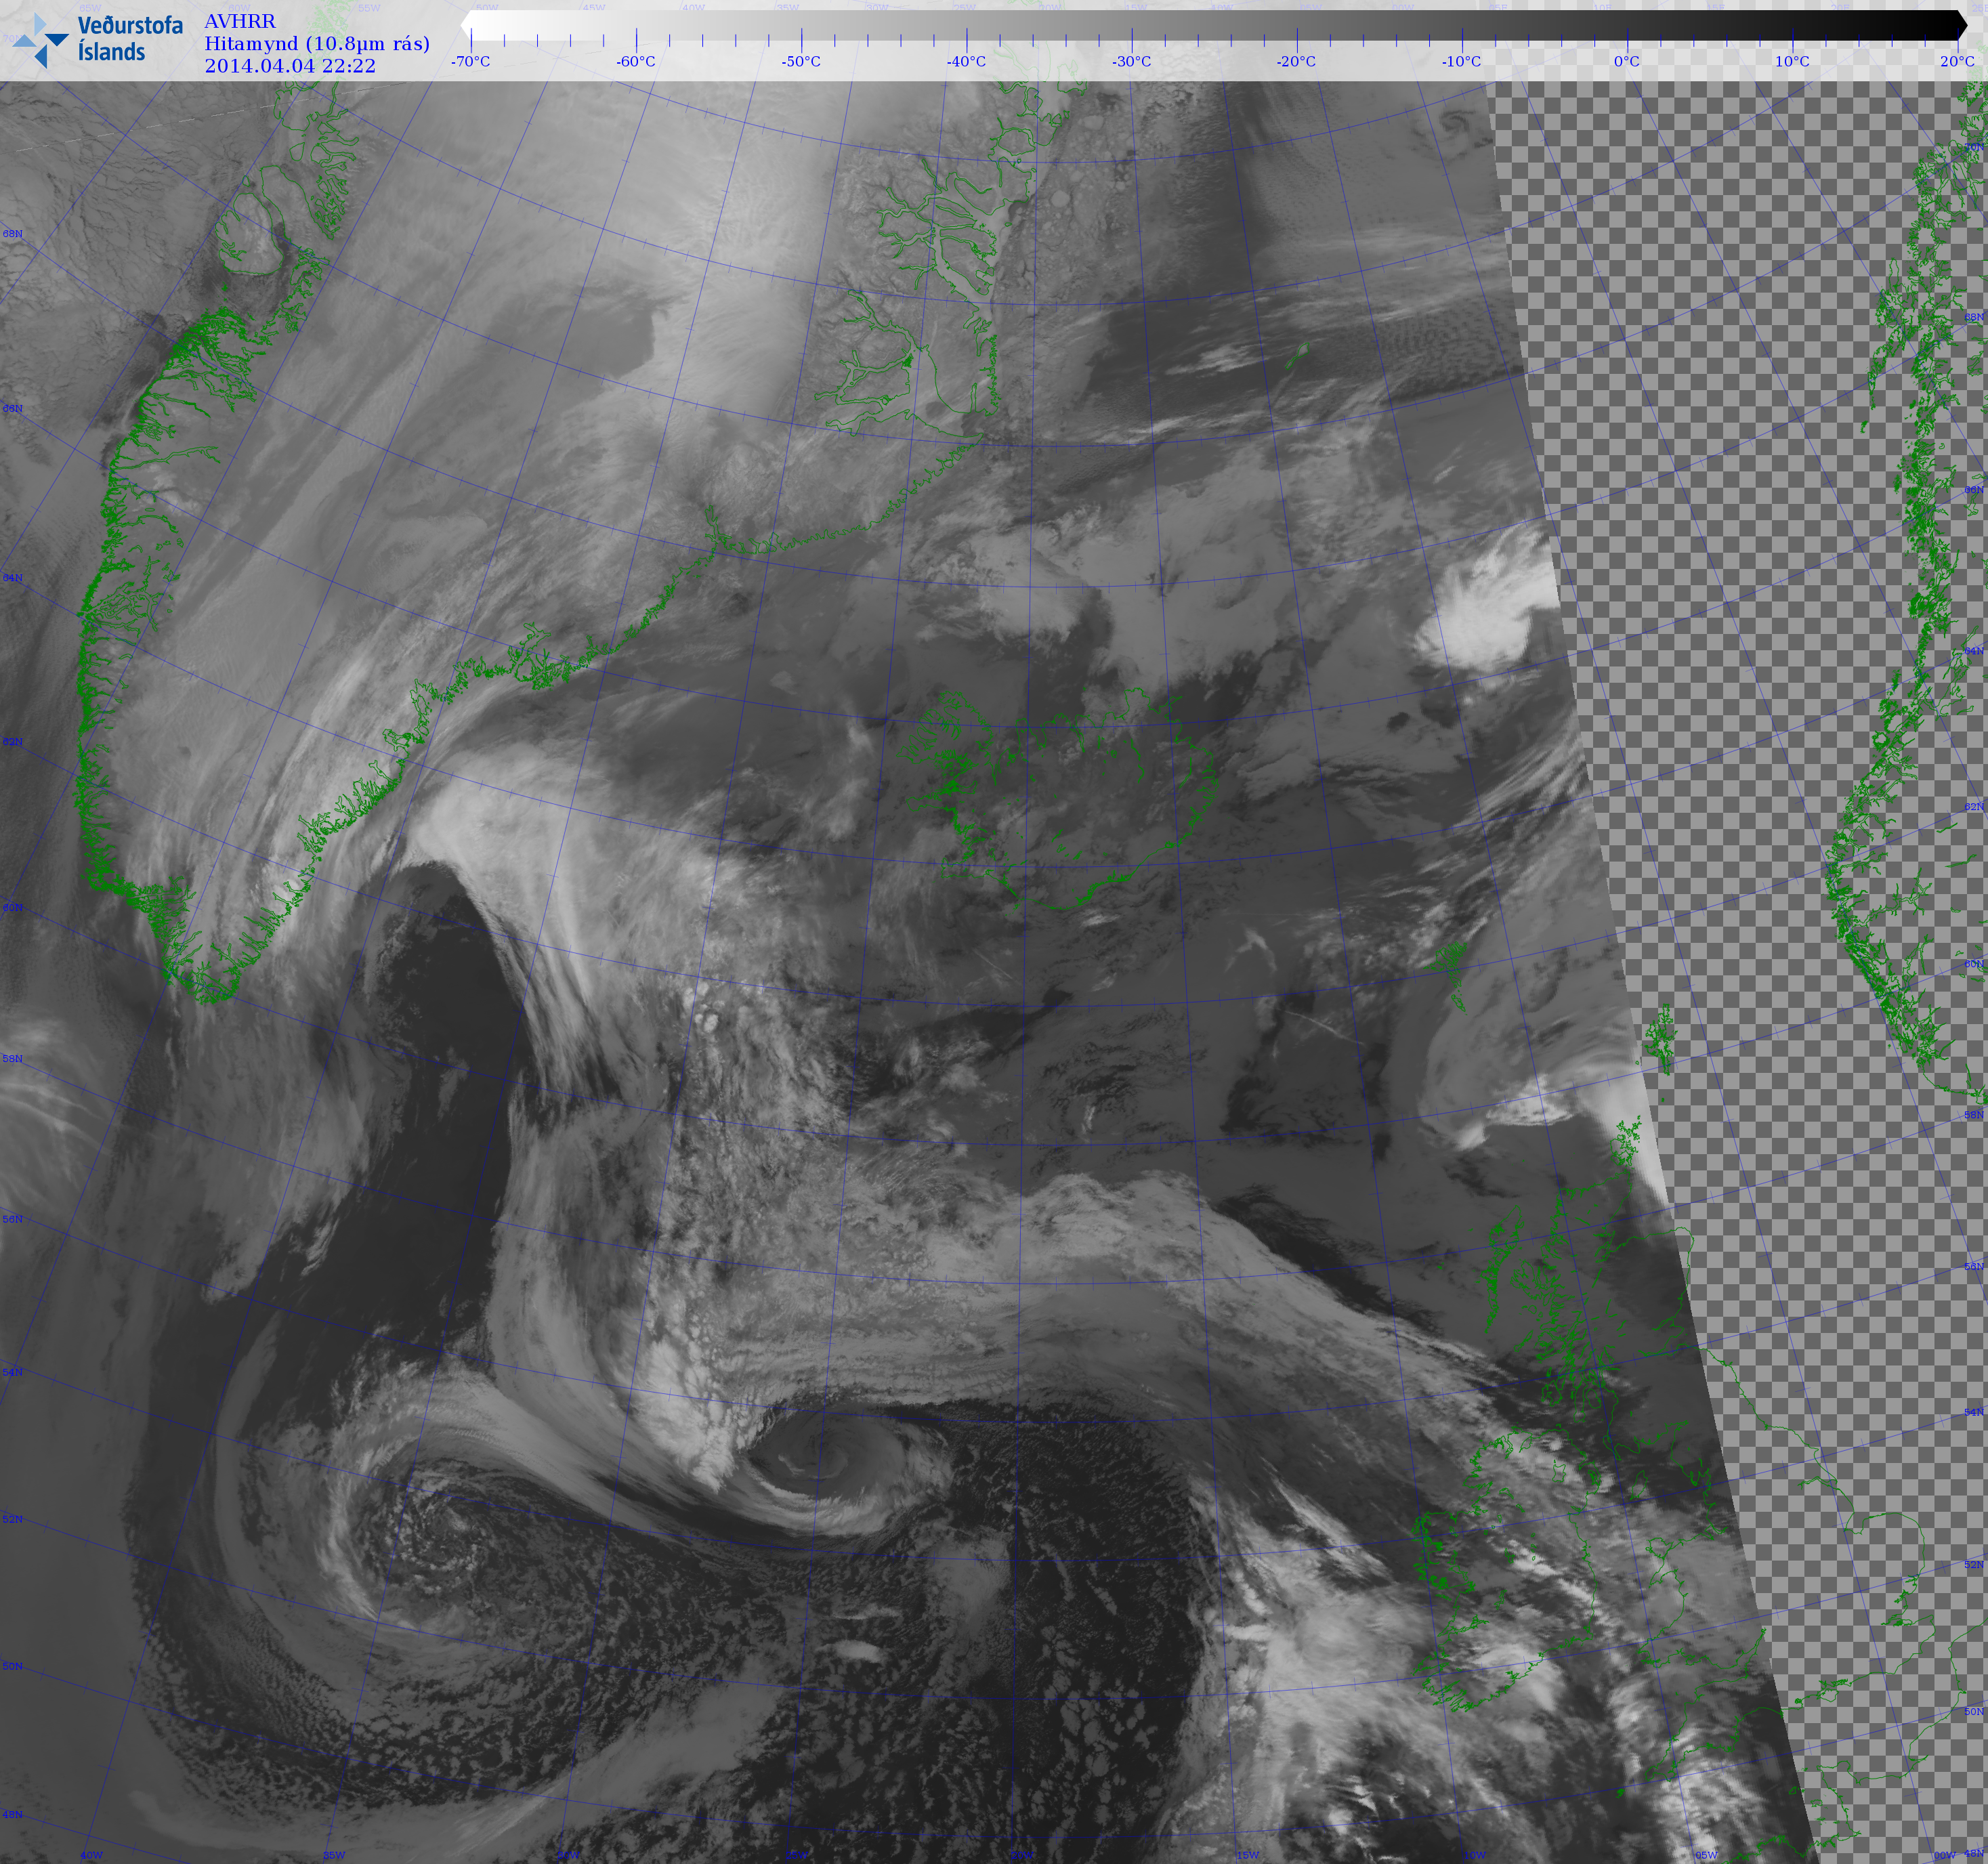Click the -70°C label on temperature scale
Image resolution: width=1988 pixels, height=1864 pixels.
[470, 61]
